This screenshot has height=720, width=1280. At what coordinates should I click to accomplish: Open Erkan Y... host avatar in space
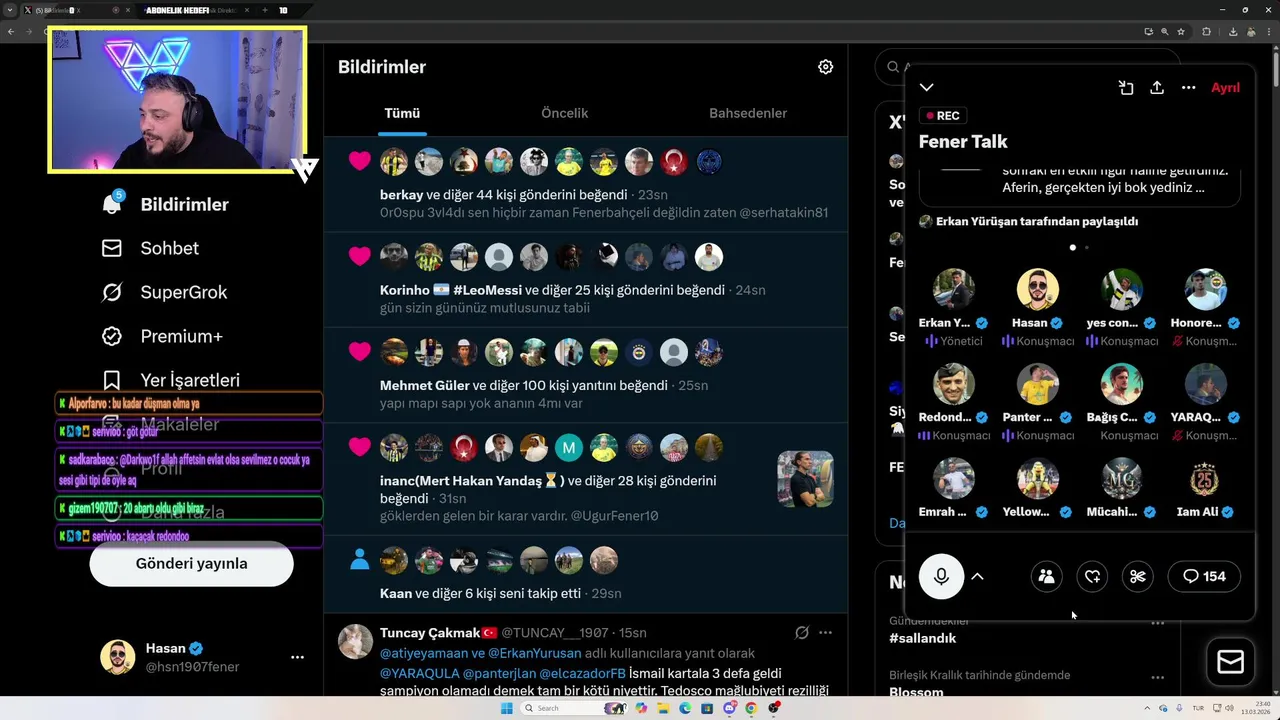[954, 289]
